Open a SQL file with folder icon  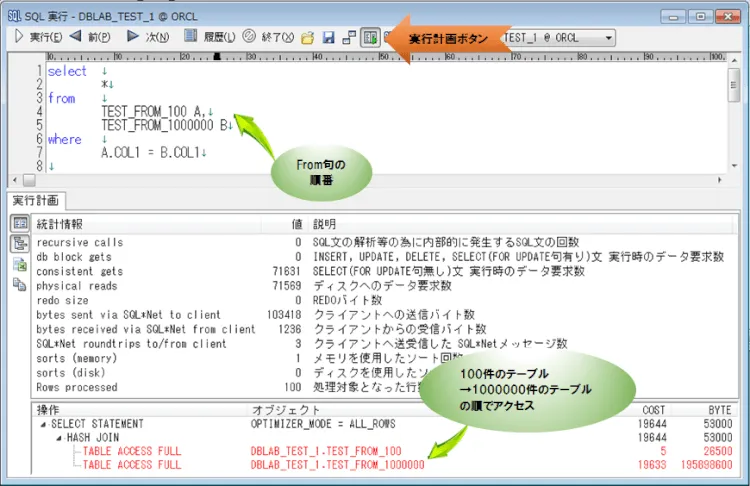coord(308,37)
